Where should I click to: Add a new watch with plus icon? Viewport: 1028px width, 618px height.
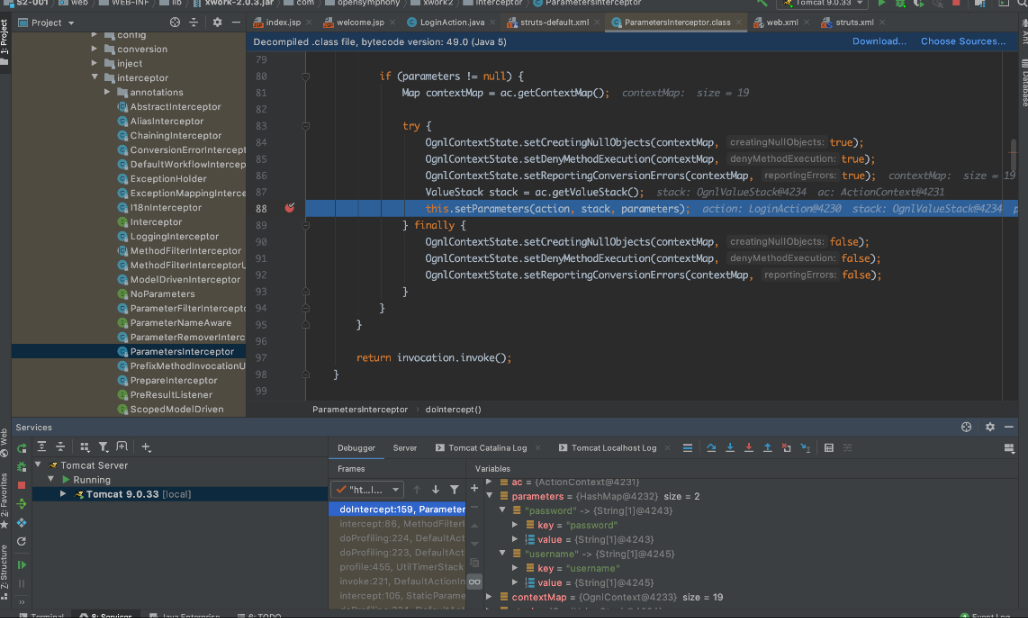pyautogui.click(x=474, y=489)
